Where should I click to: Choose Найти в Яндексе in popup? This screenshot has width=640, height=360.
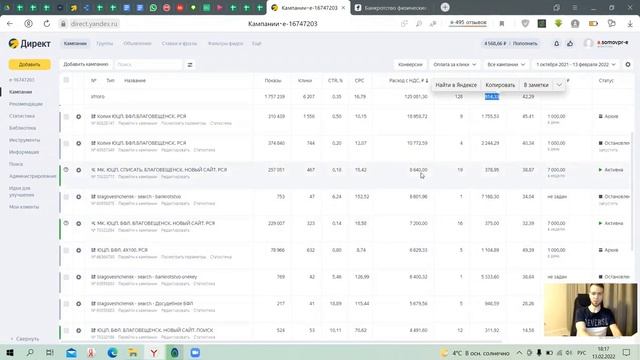coord(456,85)
